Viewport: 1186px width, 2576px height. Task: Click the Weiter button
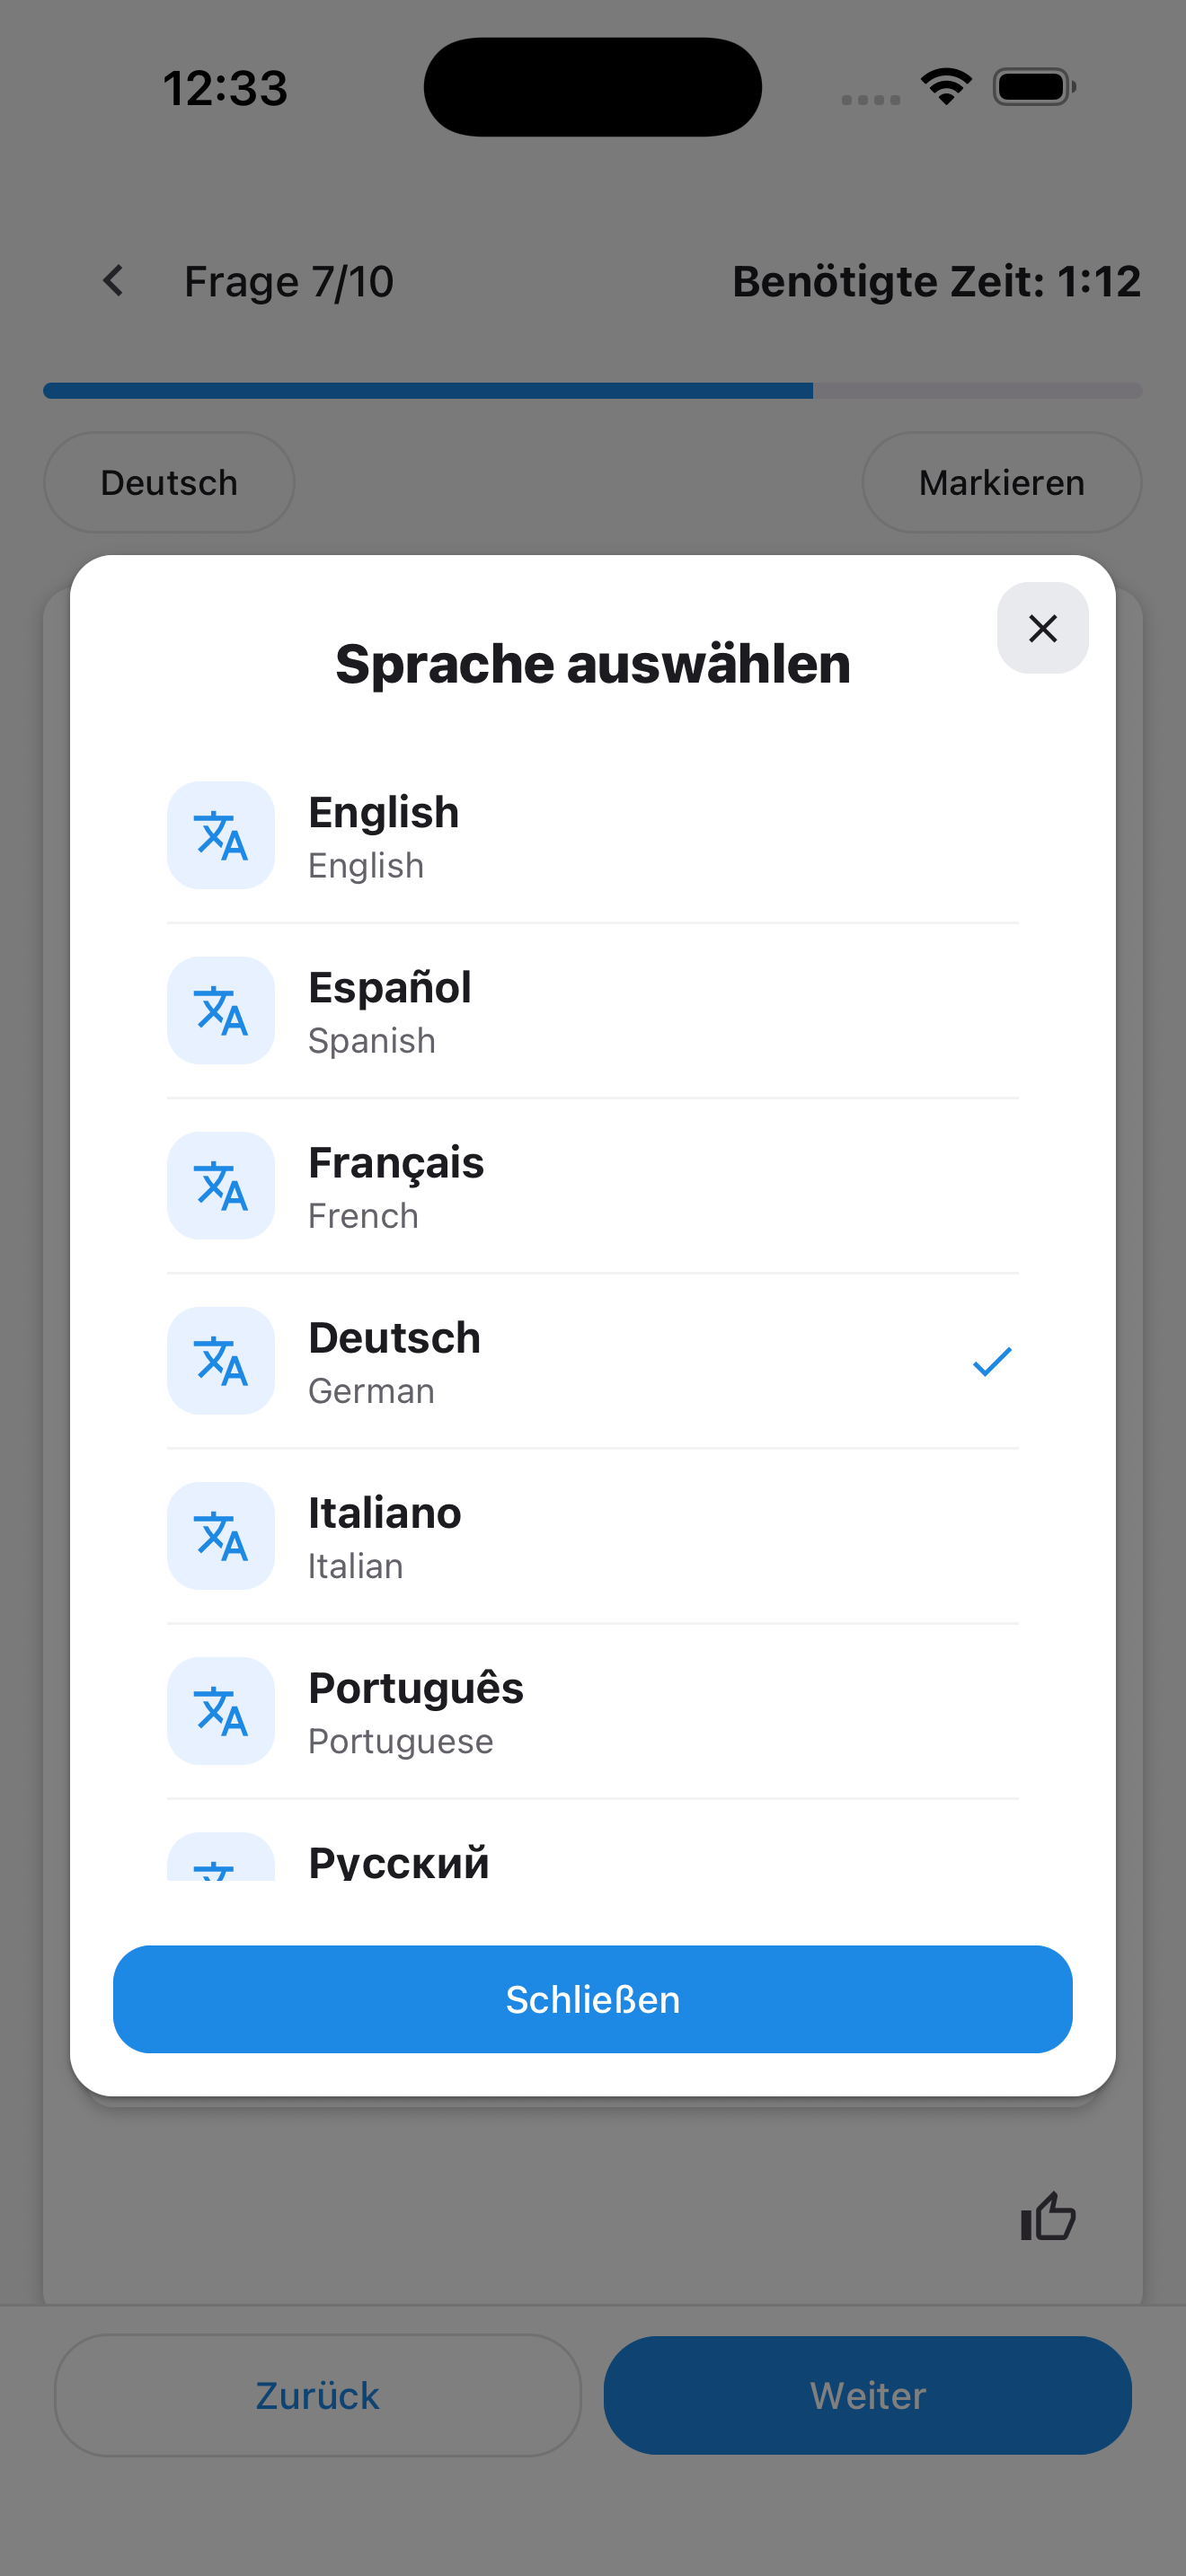click(x=867, y=2395)
